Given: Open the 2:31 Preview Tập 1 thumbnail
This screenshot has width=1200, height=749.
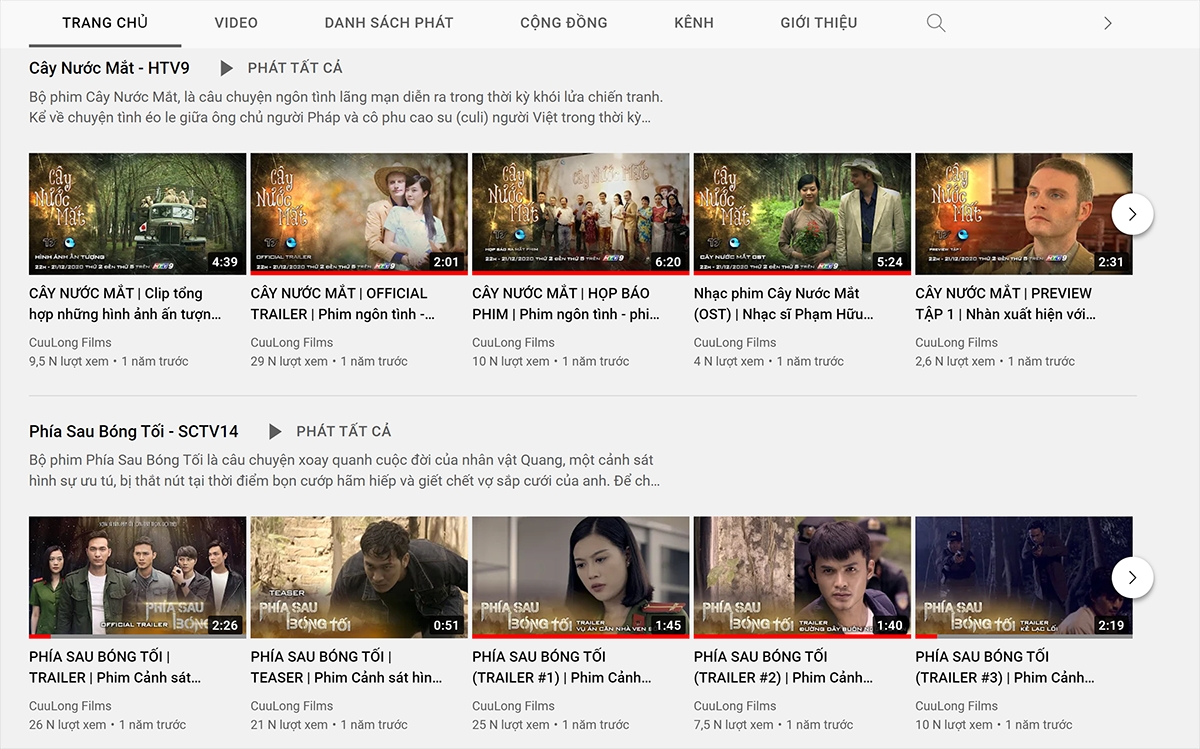Looking at the screenshot, I should click(1024, 214).
